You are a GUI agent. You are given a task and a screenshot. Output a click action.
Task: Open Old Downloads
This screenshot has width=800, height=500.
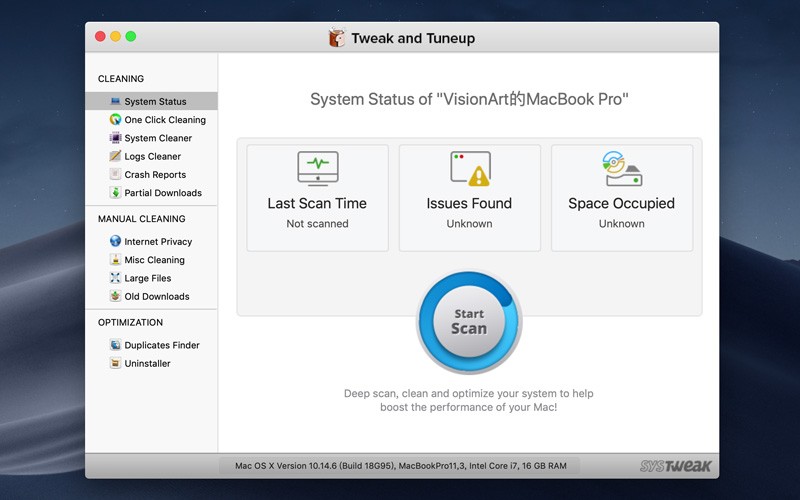pos(152,296)
